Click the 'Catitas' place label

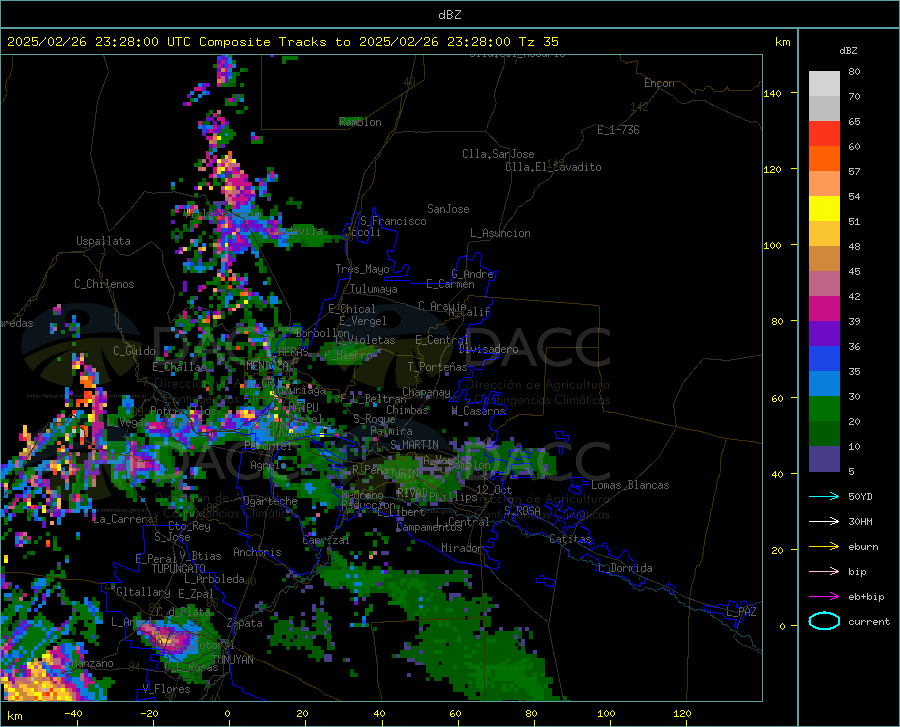coord(570,539)
